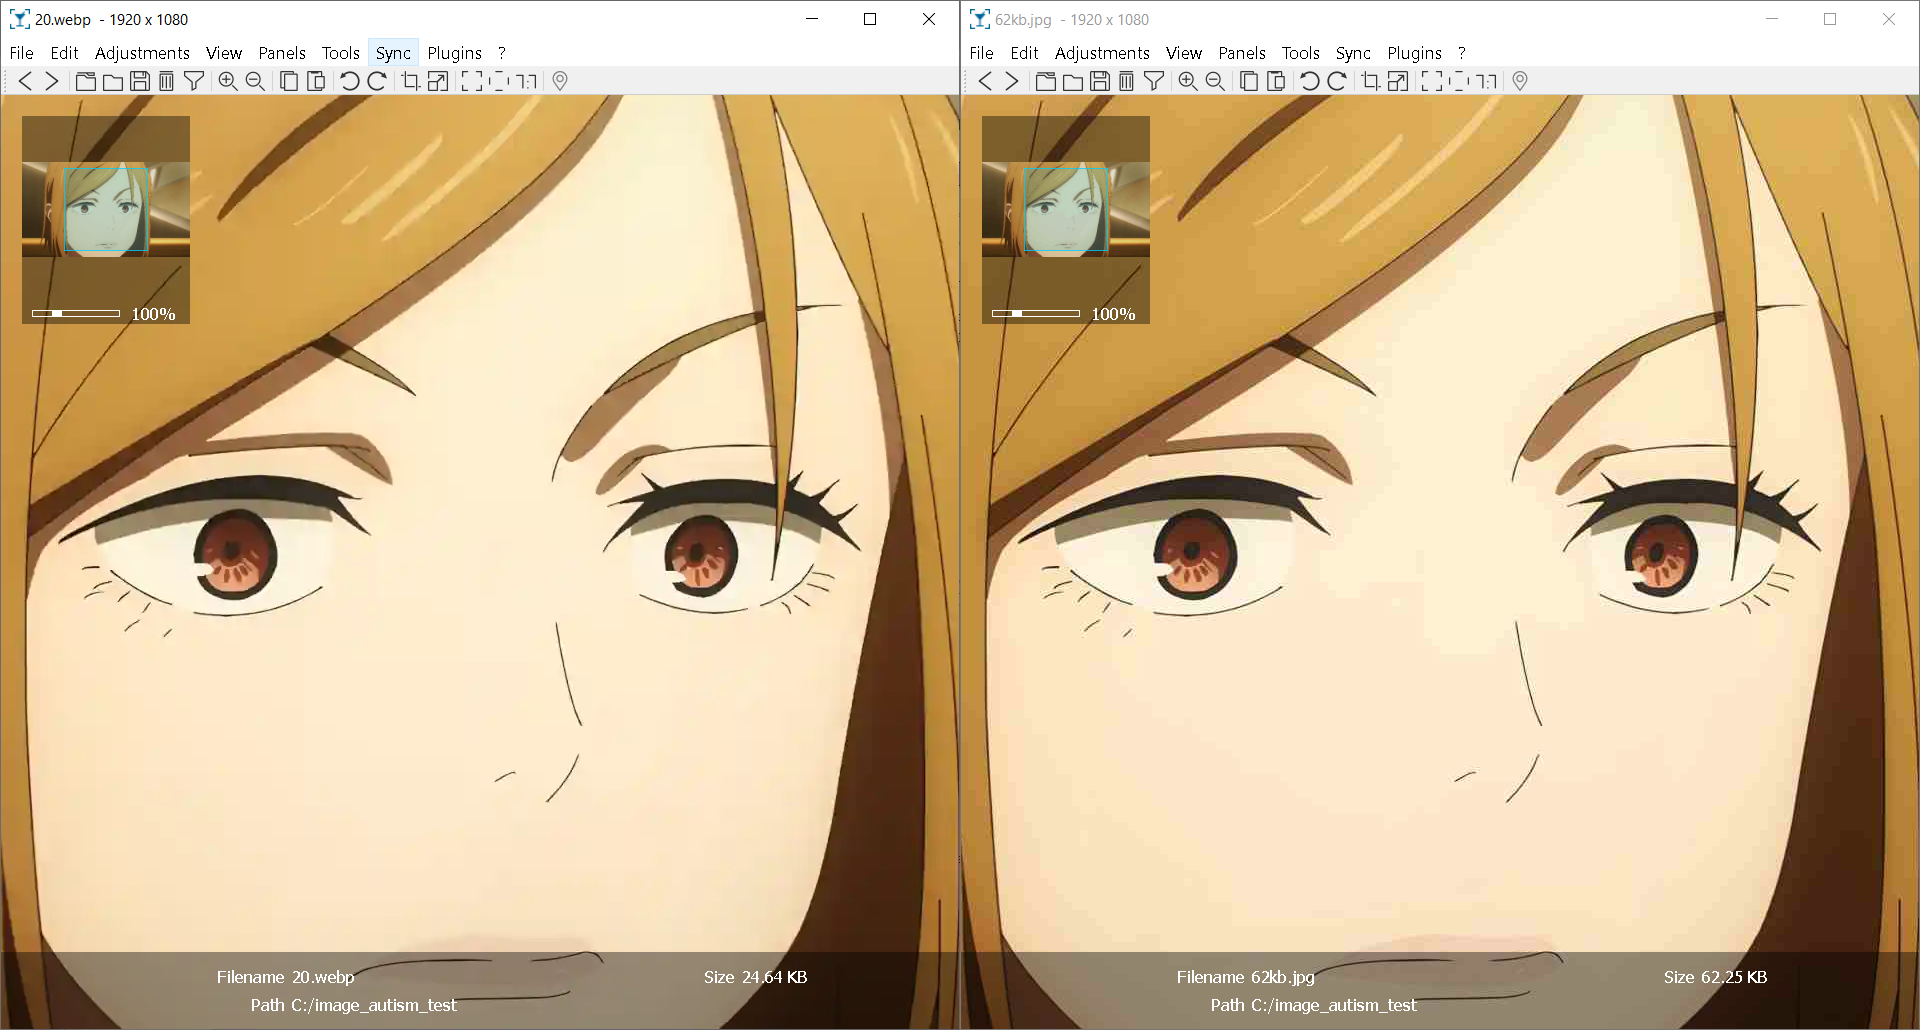Copy image icon in 20.webp window
This screenshot has width=1920, height=1030.
[289, 81]
